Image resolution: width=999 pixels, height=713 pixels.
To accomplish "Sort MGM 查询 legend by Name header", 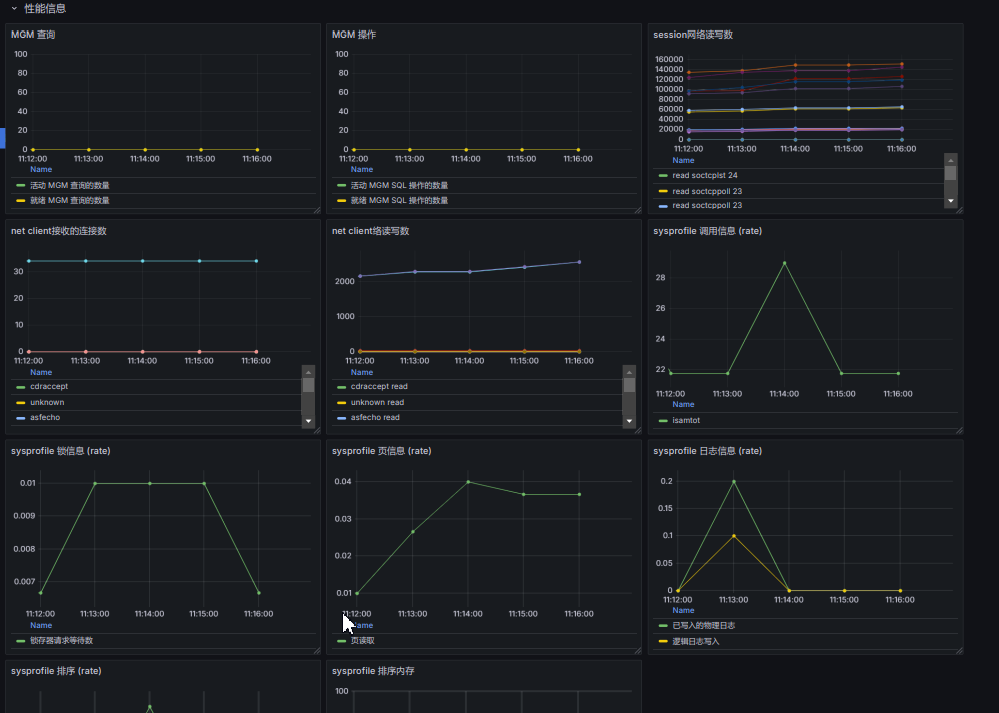I will pos(41,169).
